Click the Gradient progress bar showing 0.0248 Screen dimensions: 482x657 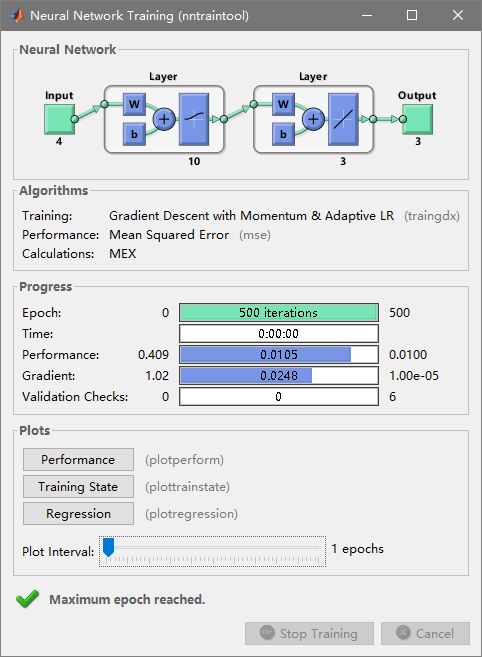tap(279, 375)
